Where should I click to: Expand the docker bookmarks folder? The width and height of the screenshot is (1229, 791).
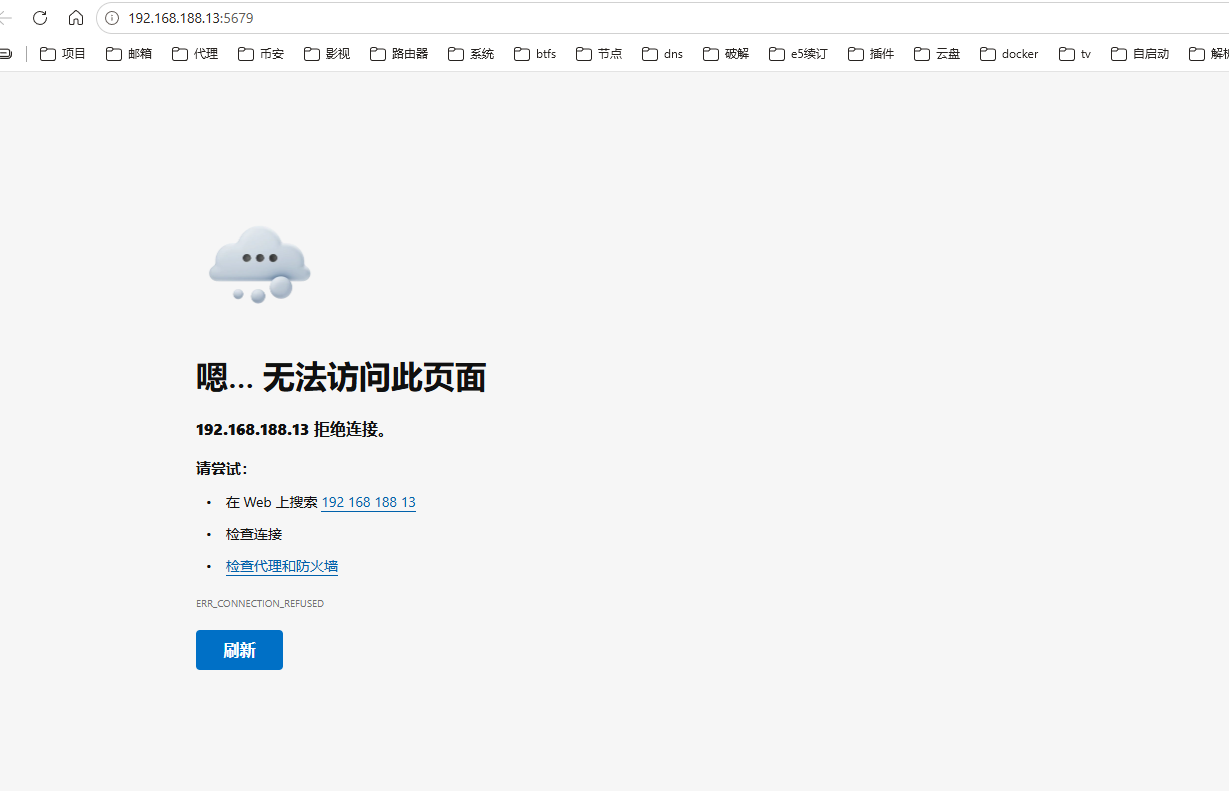pyautogui.click(x=1009, y=54)
